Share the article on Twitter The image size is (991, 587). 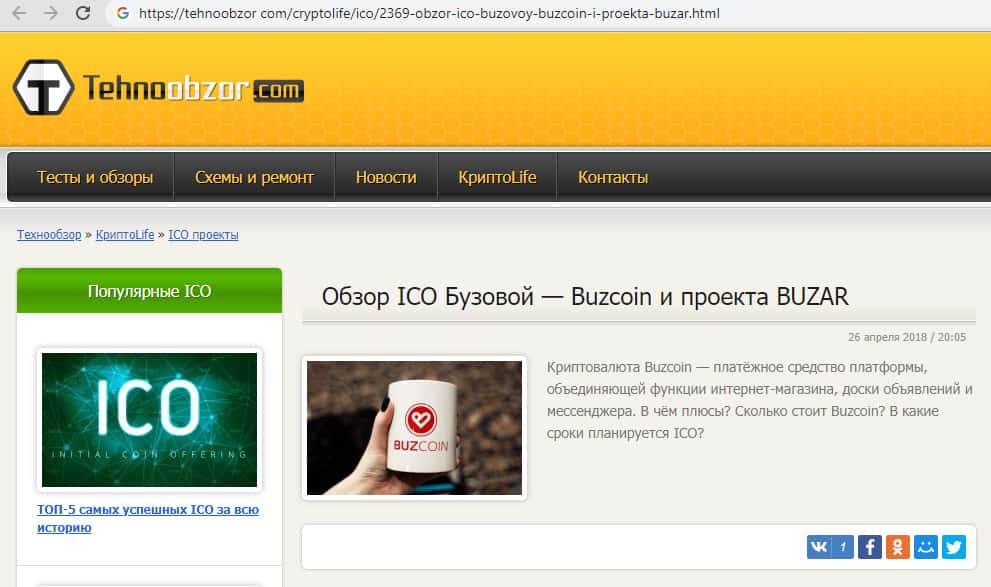click(954, 547)
